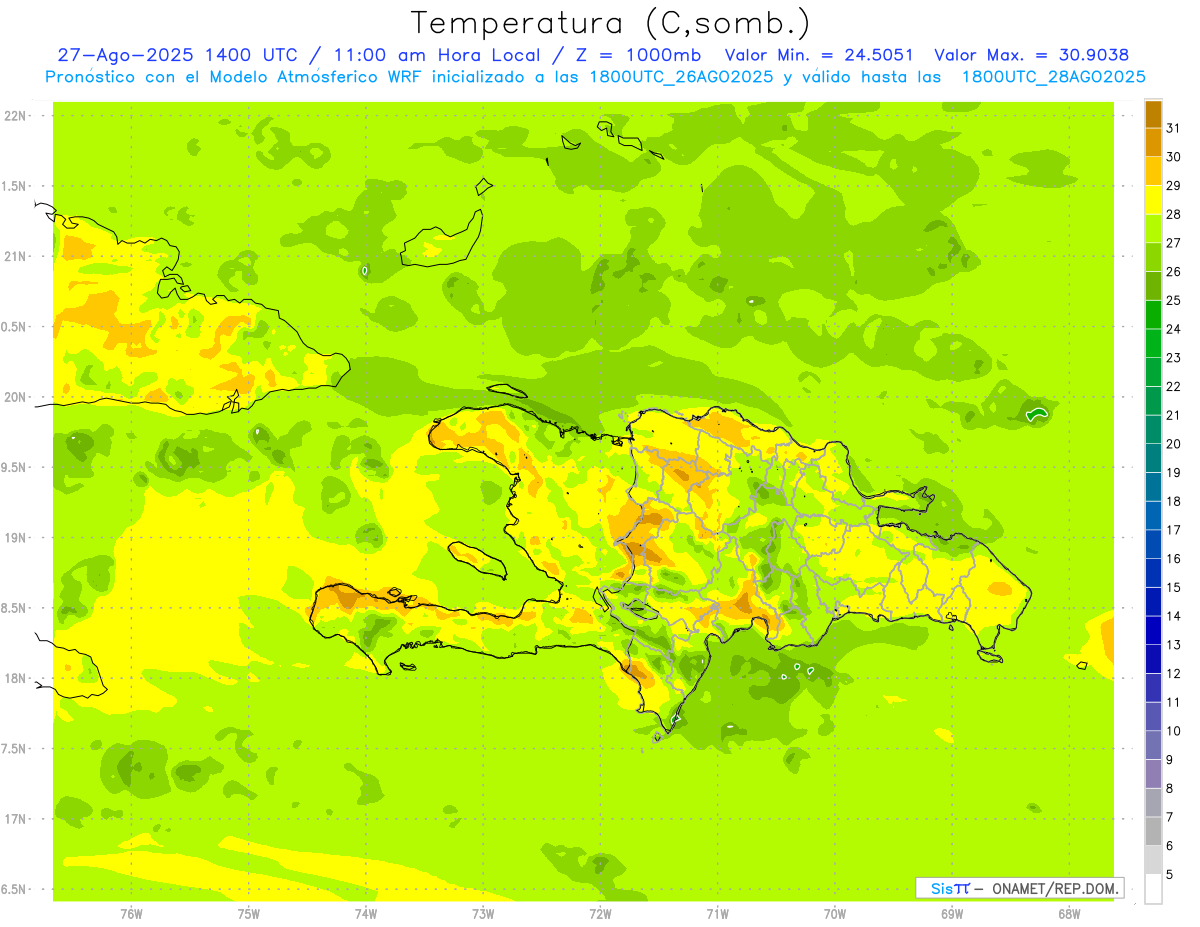Click the 'Z = 1000mb' pressure level text
Viewport: 1200px width, 927px height.
click(x=634, y=55)
